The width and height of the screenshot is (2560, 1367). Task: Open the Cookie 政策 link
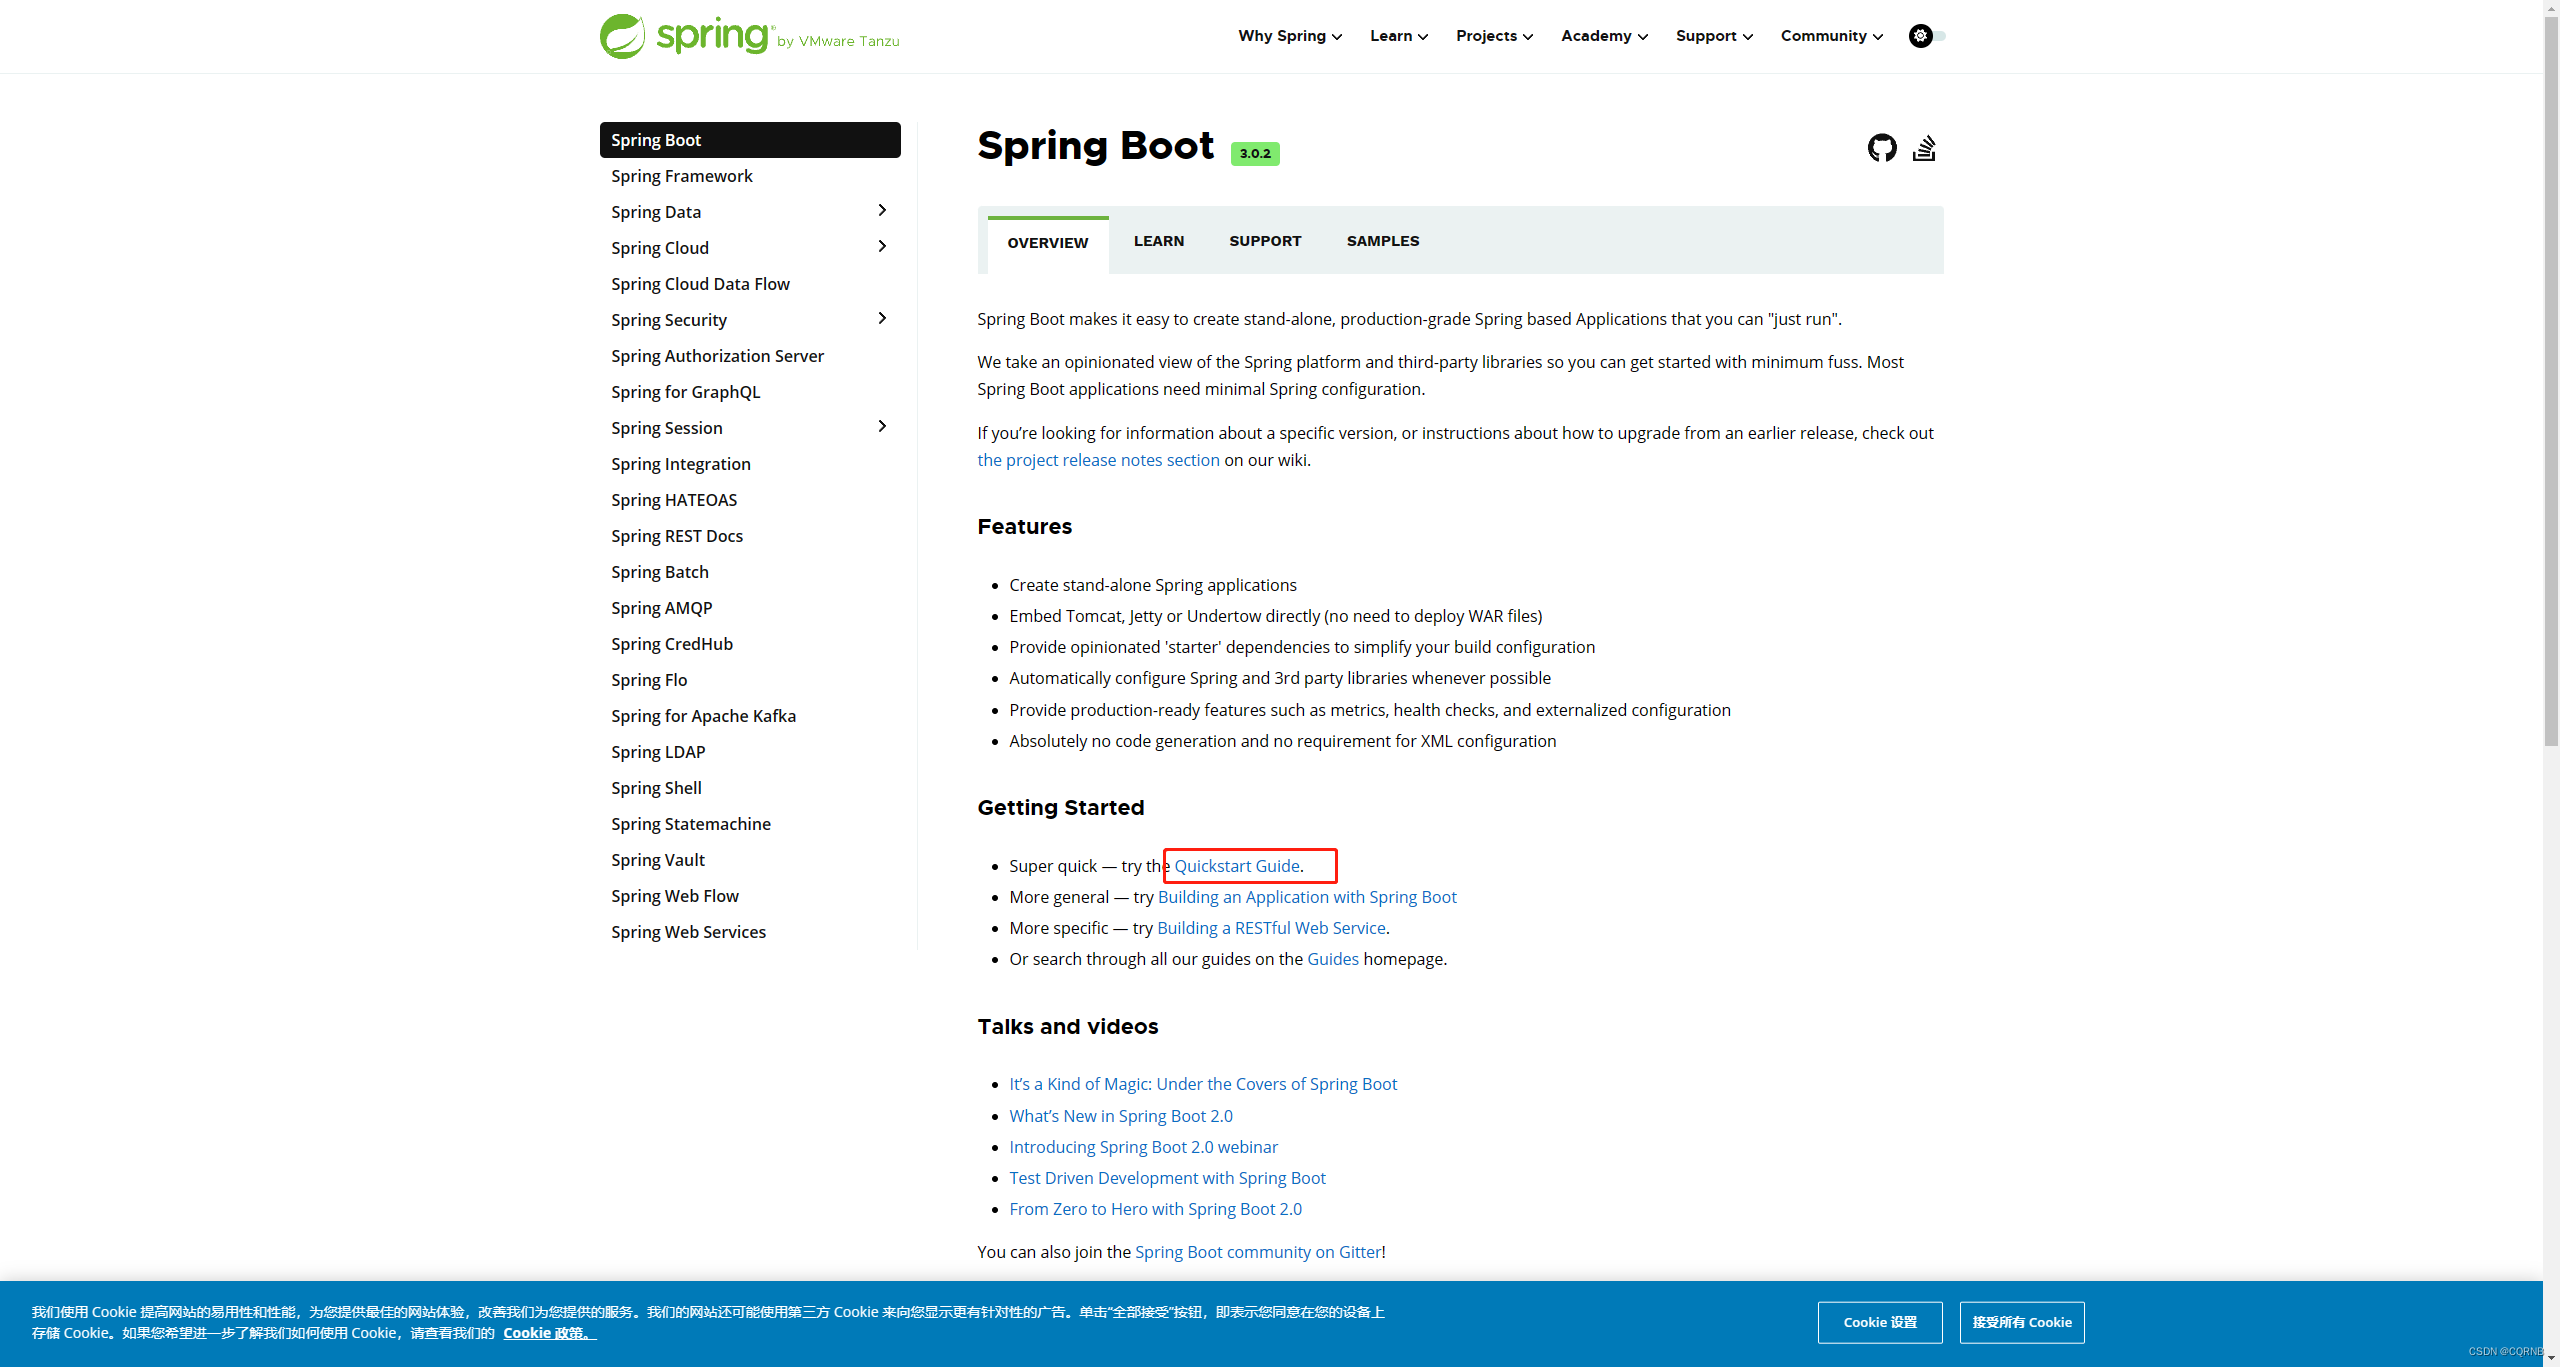pos(549,1333)
